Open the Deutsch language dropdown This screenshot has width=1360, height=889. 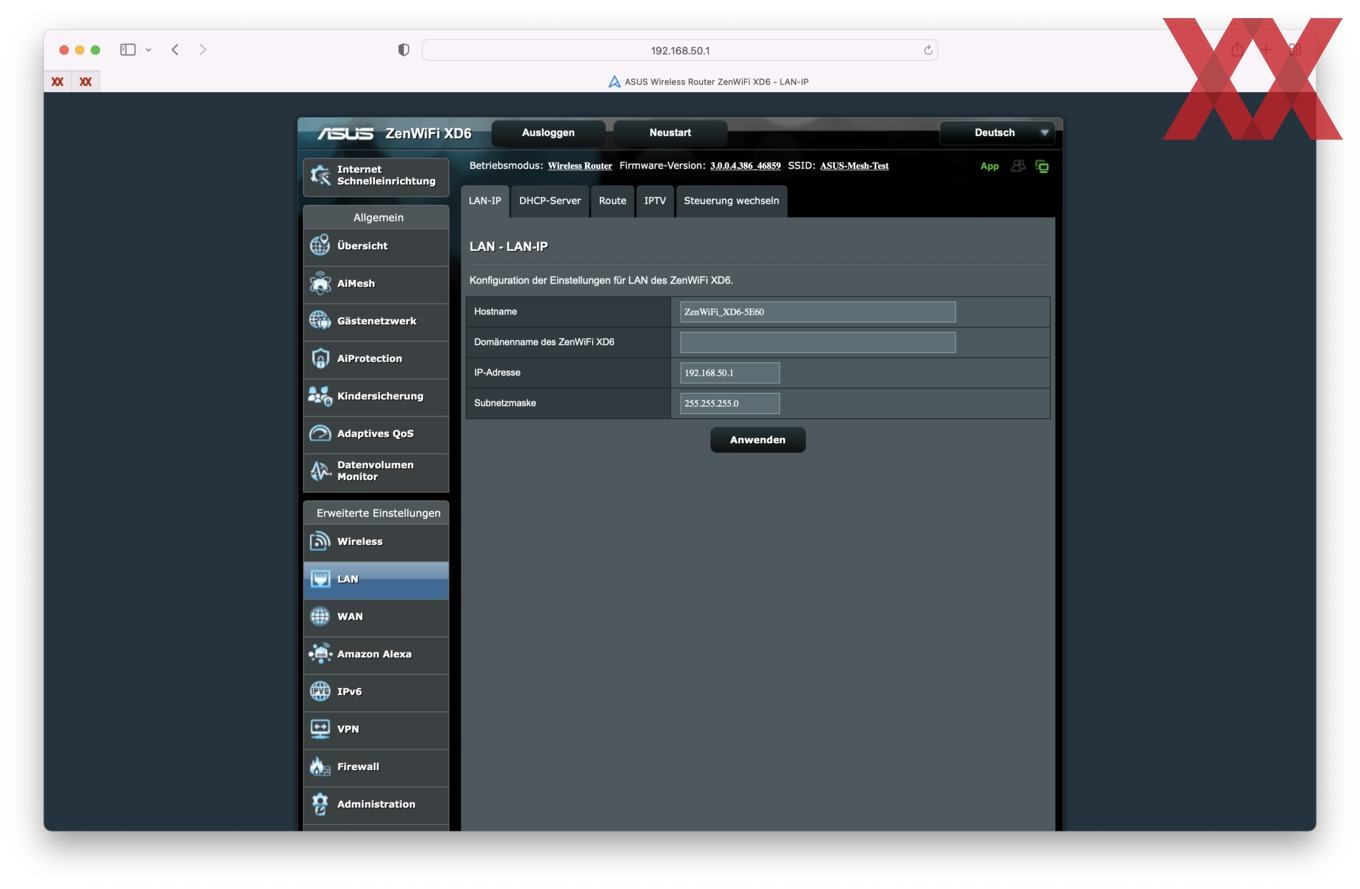tap(997, 133)
